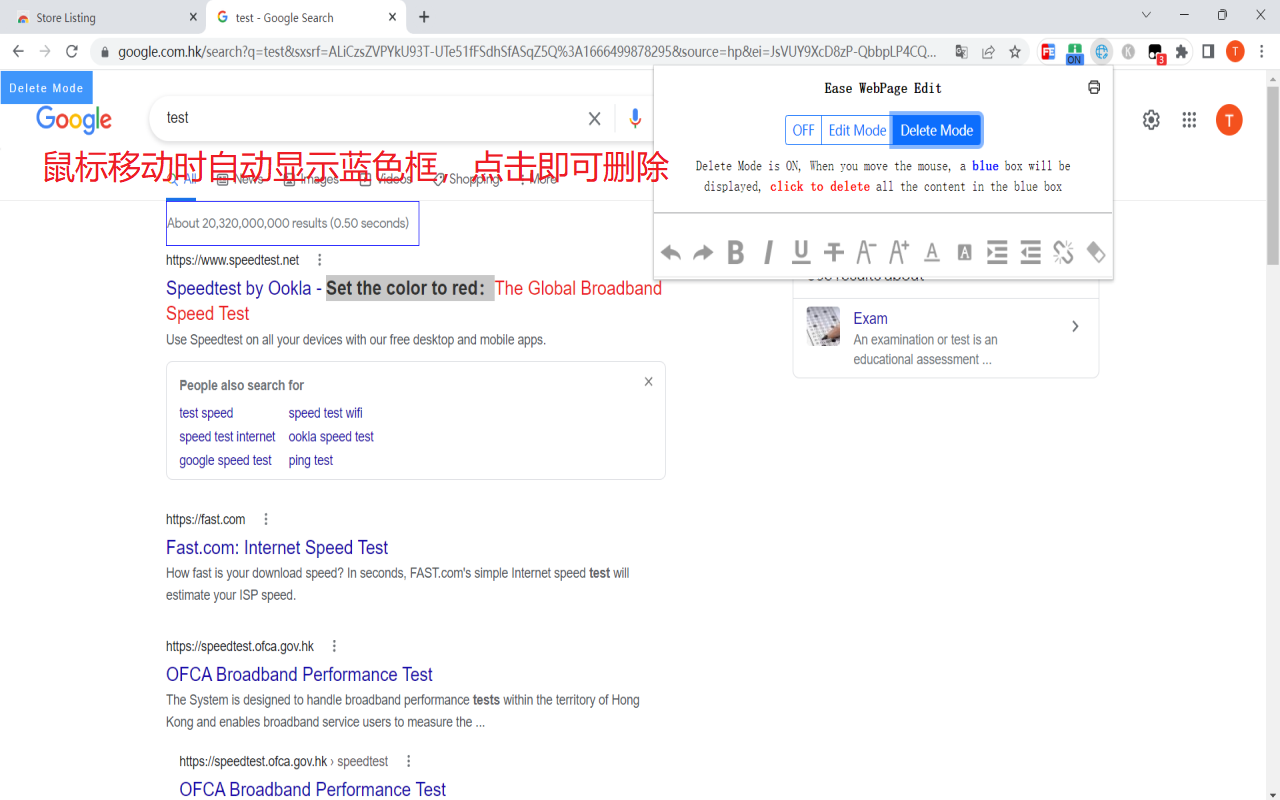Bookmark this page with the star icon
Screen dimensions: 1280x800
[1015, 51]
